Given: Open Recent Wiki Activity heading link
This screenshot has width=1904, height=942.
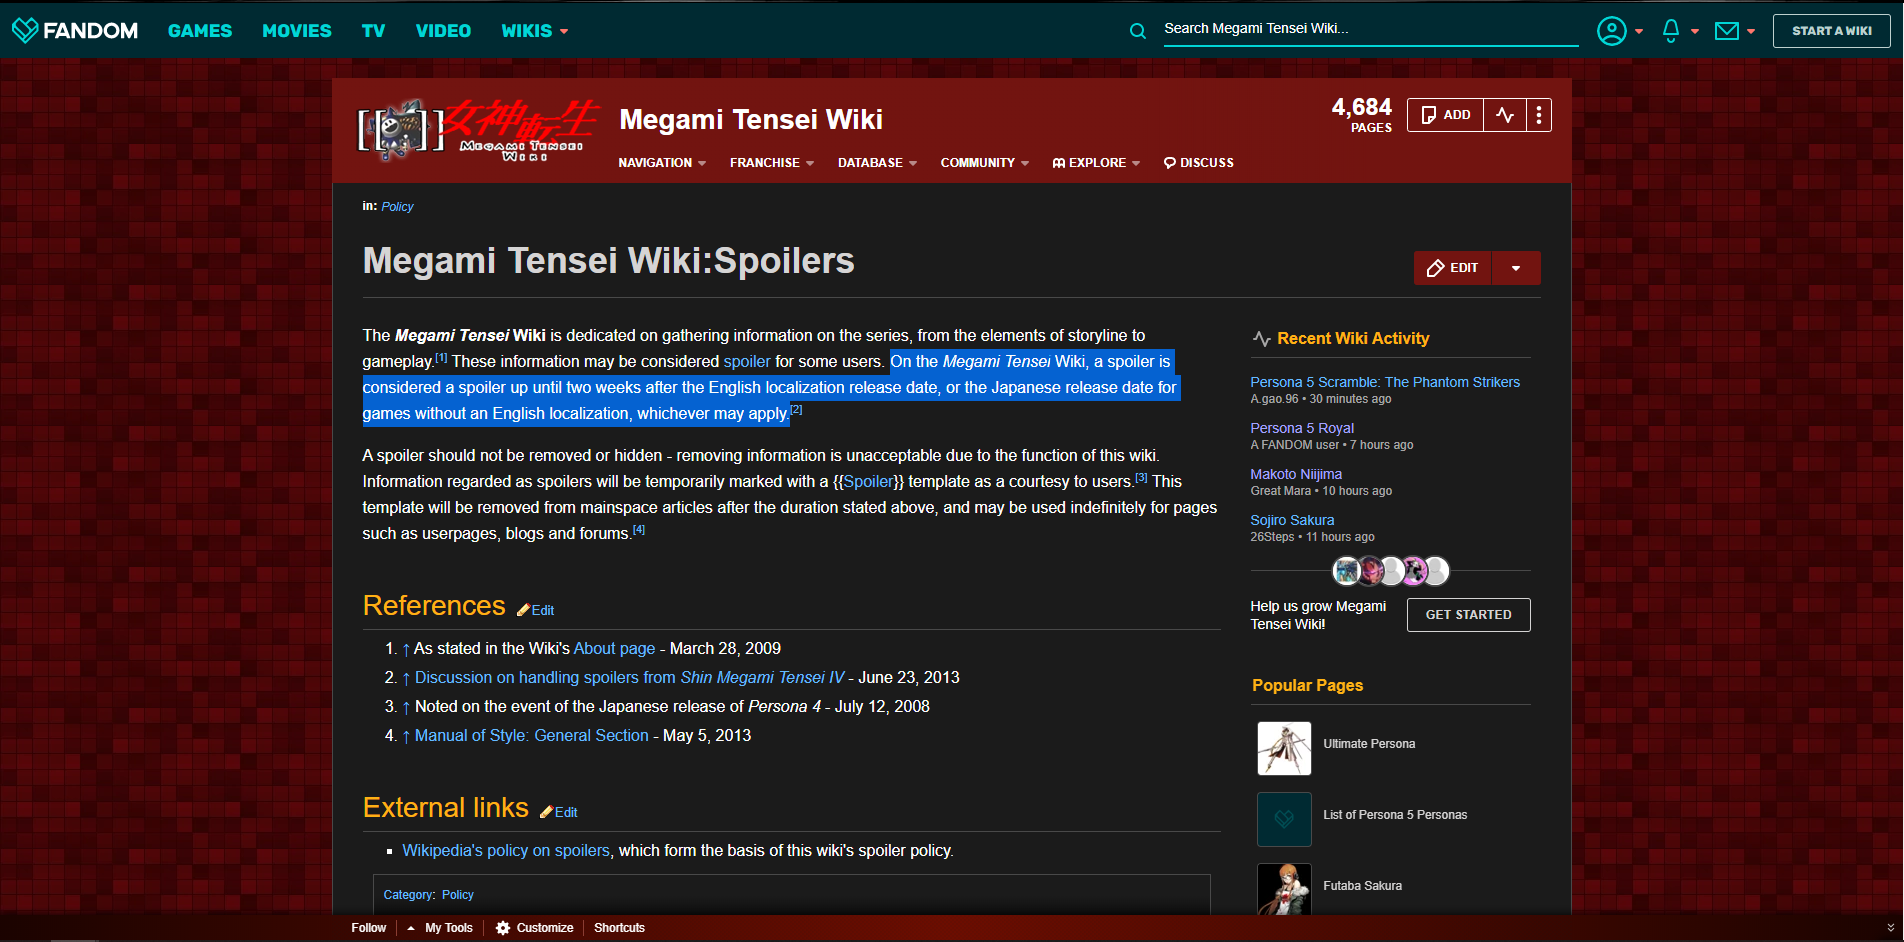Looking at the screenshot, I should (x=1353, y=339).
